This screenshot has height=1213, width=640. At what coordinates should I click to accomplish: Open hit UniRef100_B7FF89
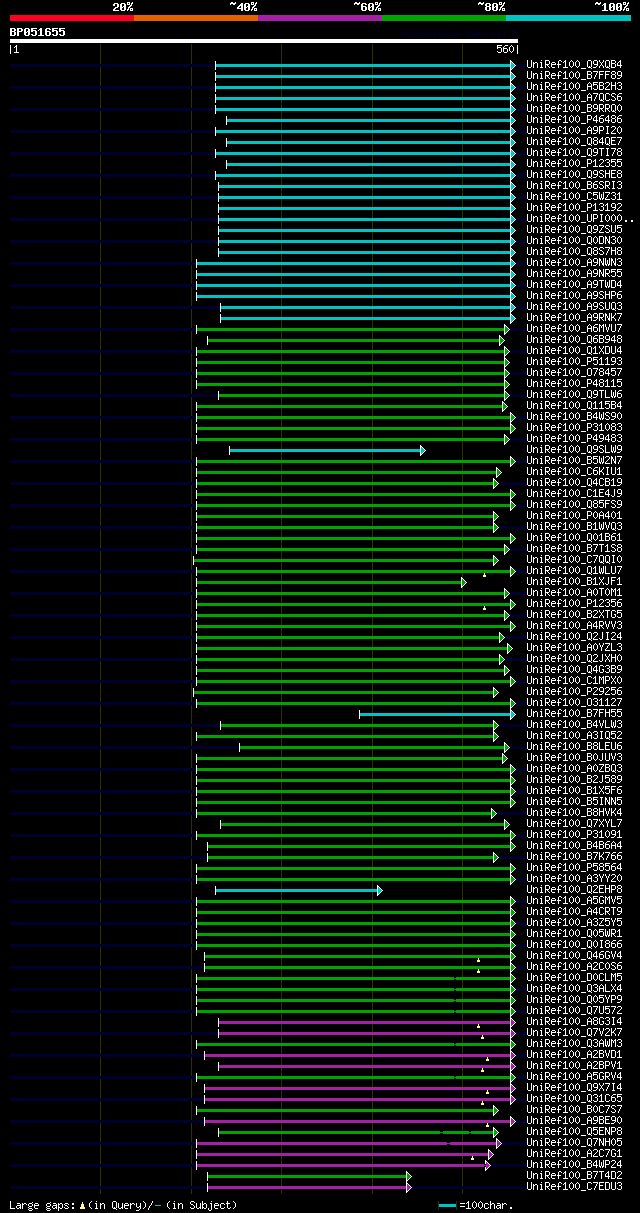click(574, 76)
